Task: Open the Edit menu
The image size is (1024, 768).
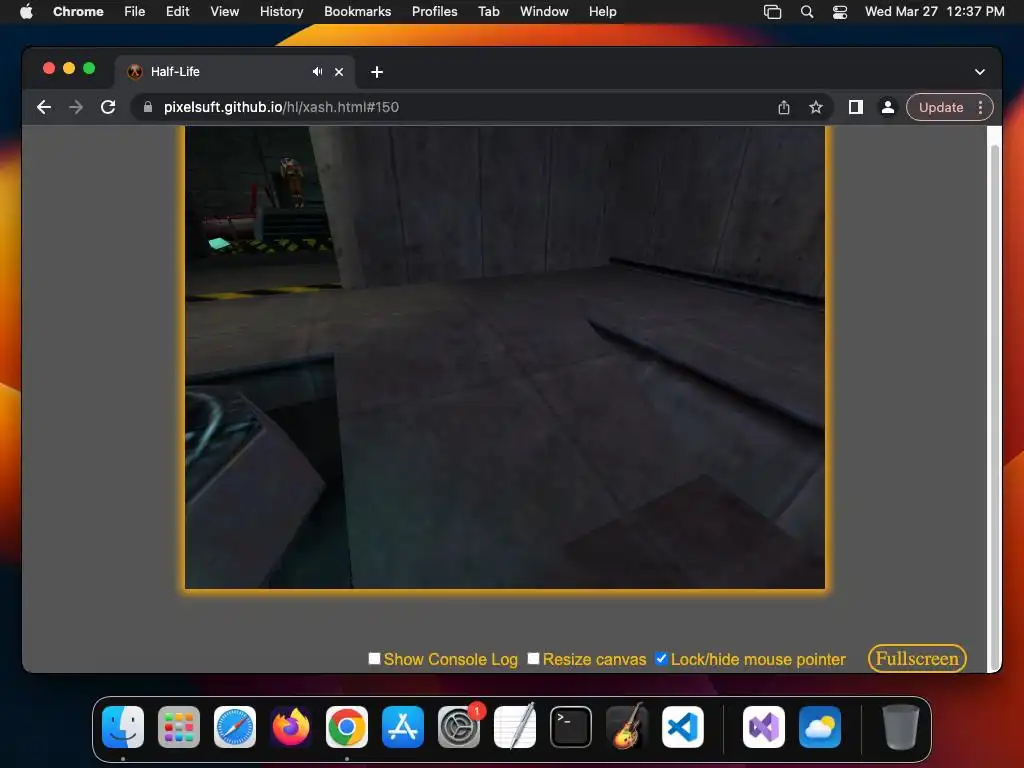Action: pyautogui.click(x=178, y=11)
